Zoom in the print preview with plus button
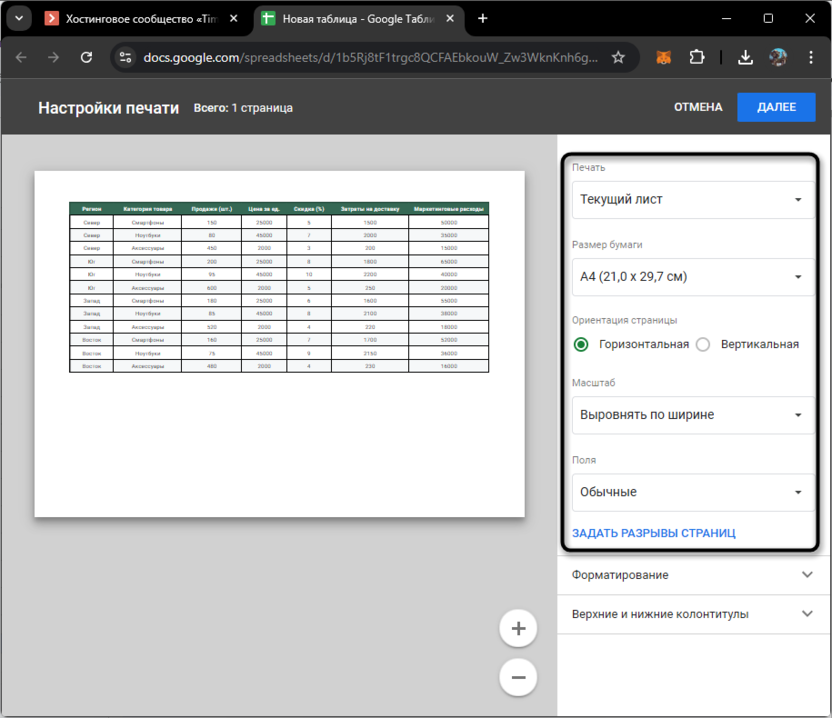 (518, 629)
